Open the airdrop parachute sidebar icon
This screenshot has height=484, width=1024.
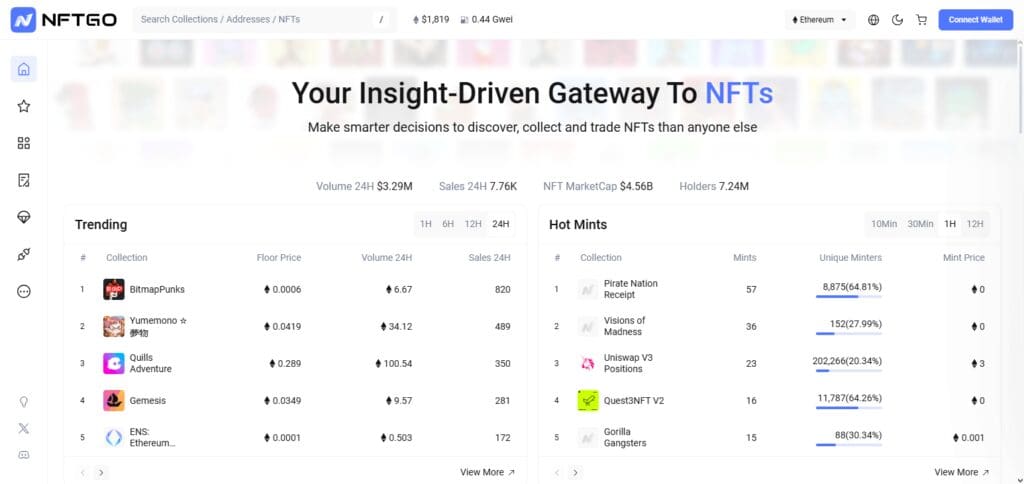[24, 218]
